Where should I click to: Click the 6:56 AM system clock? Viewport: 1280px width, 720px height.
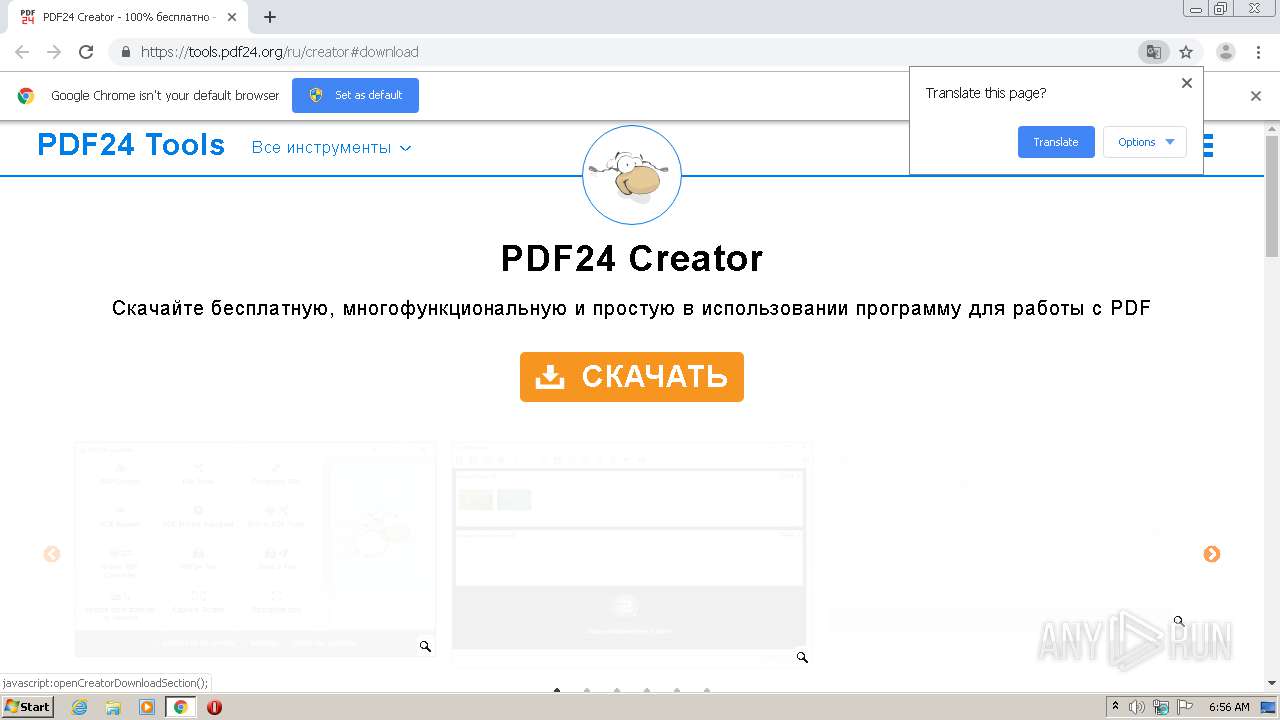click(x=1229, y=707)
